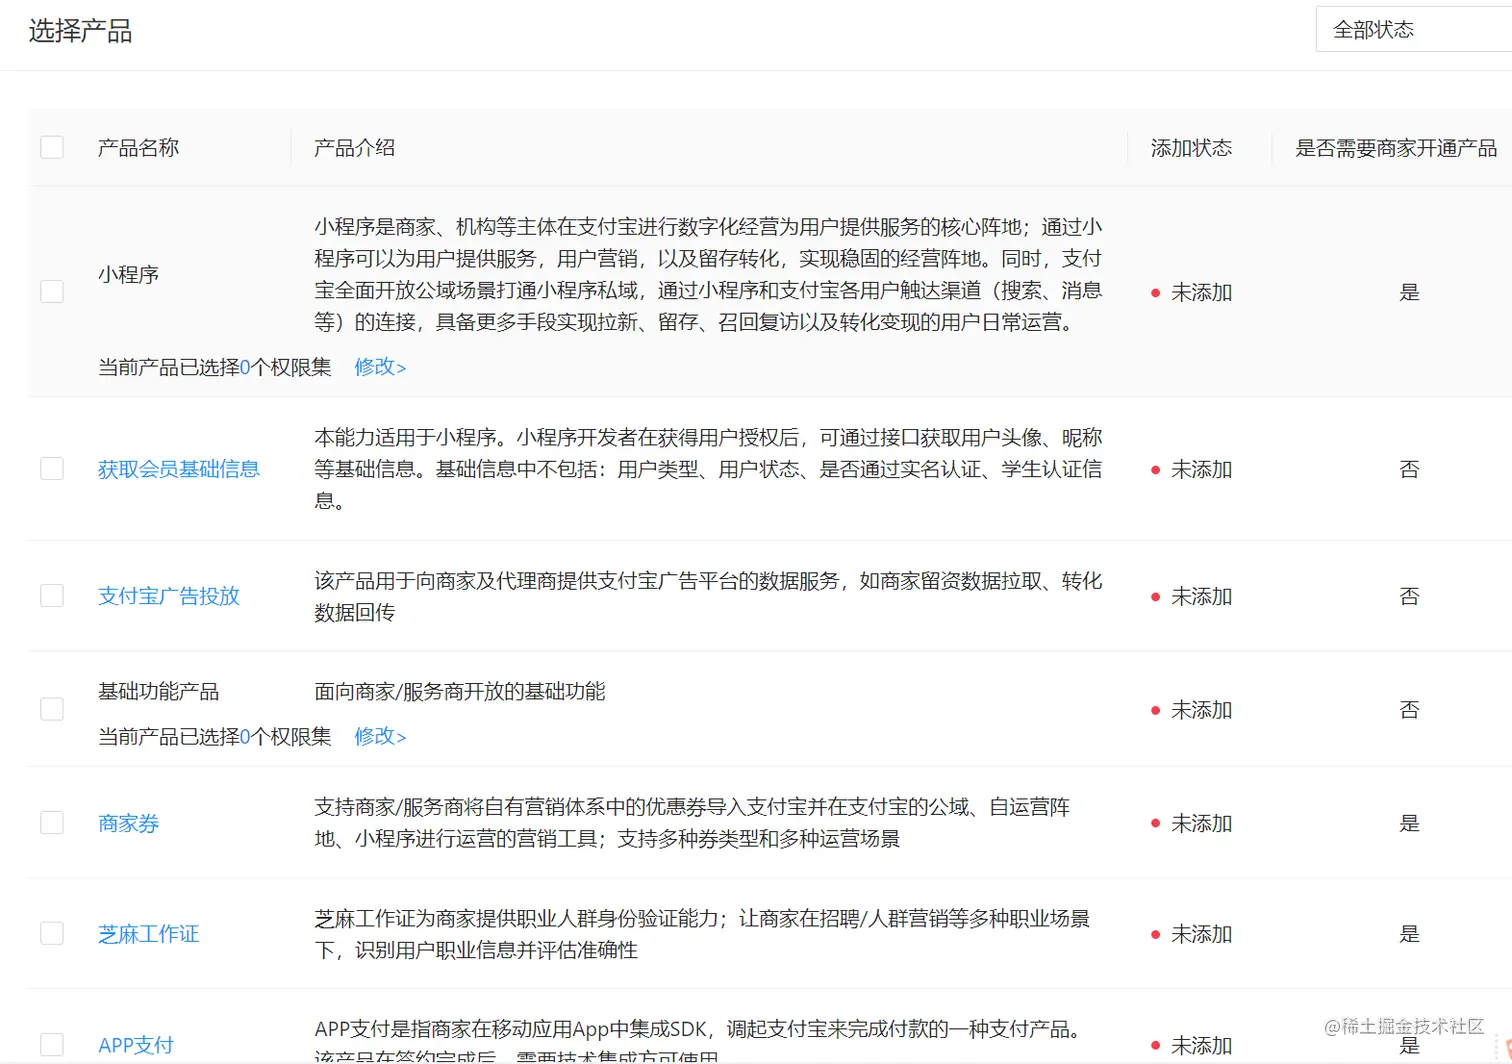Check the box for 小程序 row
1512x1064 pixels.
[x=52, y=291]
